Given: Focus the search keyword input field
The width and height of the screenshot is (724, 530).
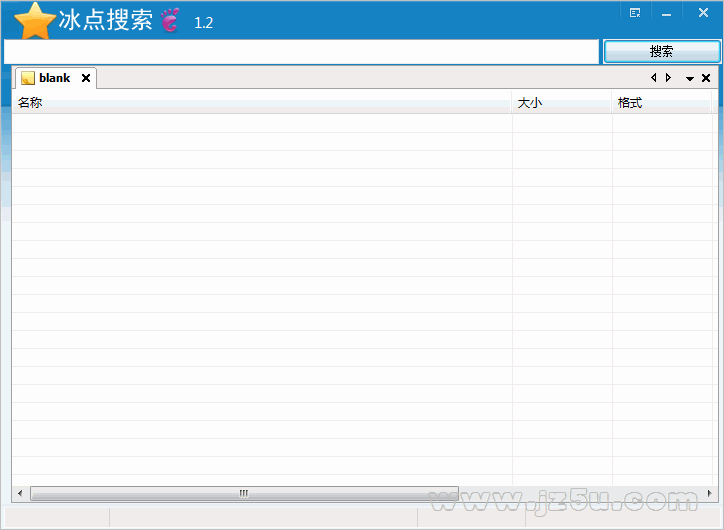Looking at the screenshot, I should (x=301, y=52).
